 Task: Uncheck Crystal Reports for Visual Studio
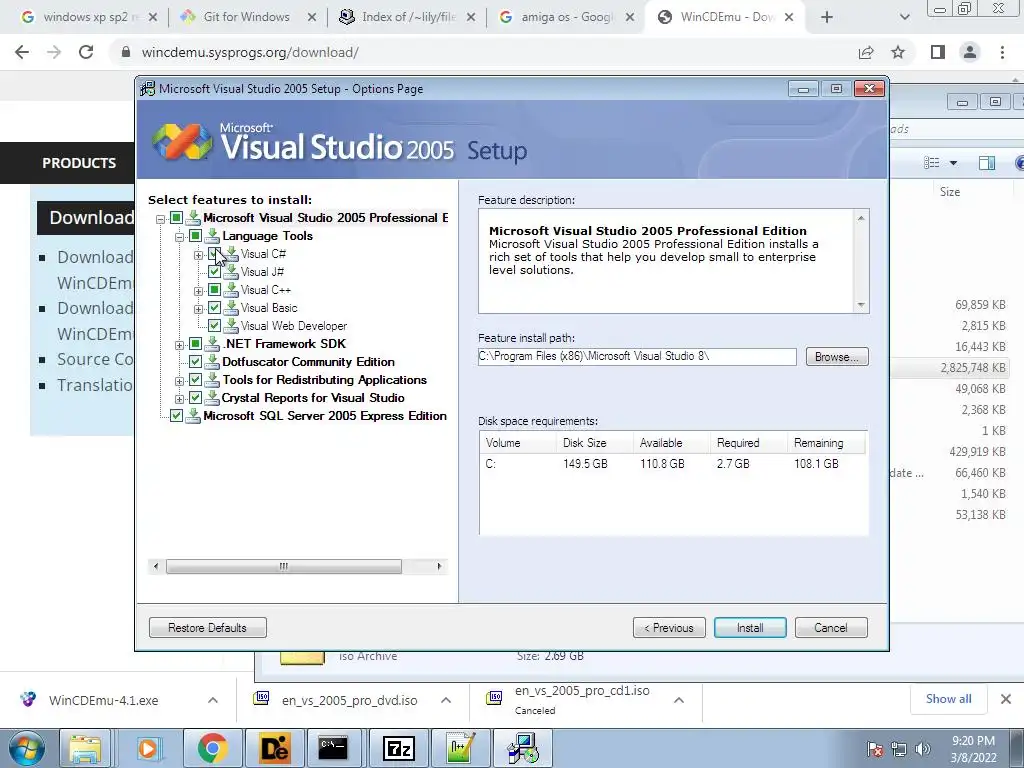195,398
